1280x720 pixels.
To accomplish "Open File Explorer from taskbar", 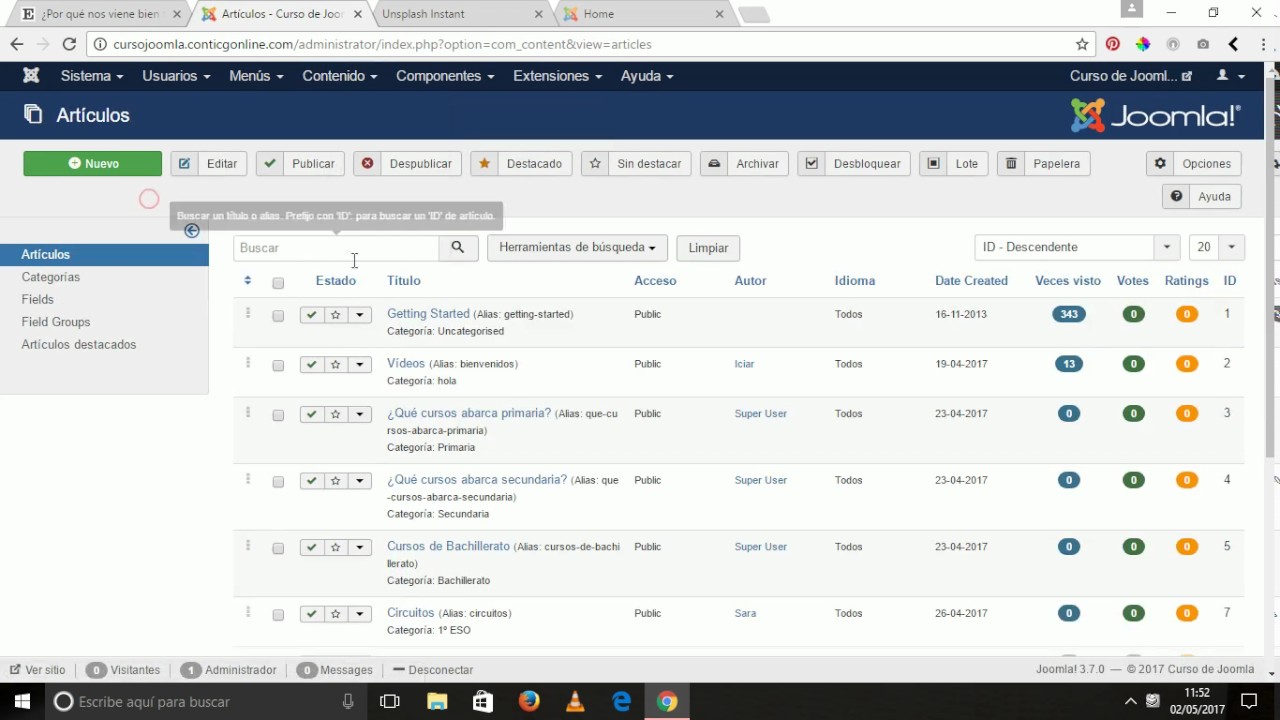I will pyautogui.click(x=437, y=701).
